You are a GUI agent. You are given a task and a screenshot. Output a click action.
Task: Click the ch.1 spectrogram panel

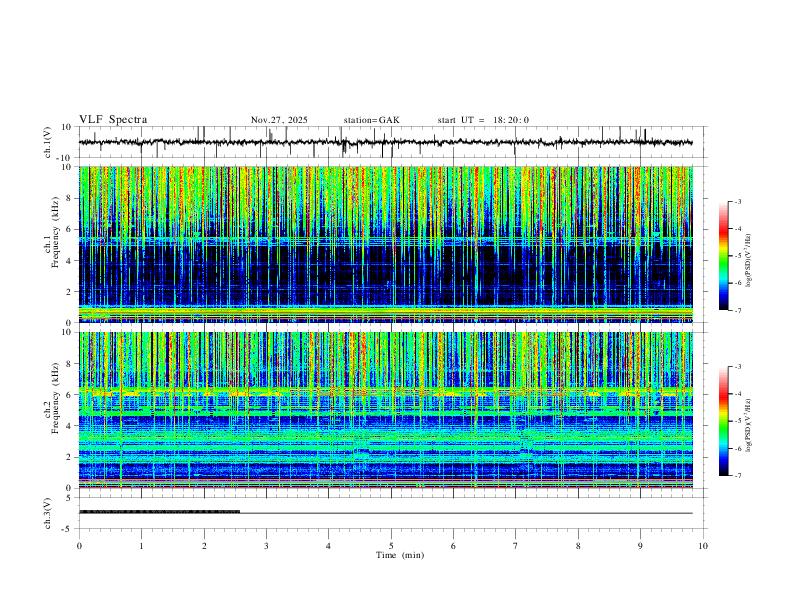(x=386, y=244)
